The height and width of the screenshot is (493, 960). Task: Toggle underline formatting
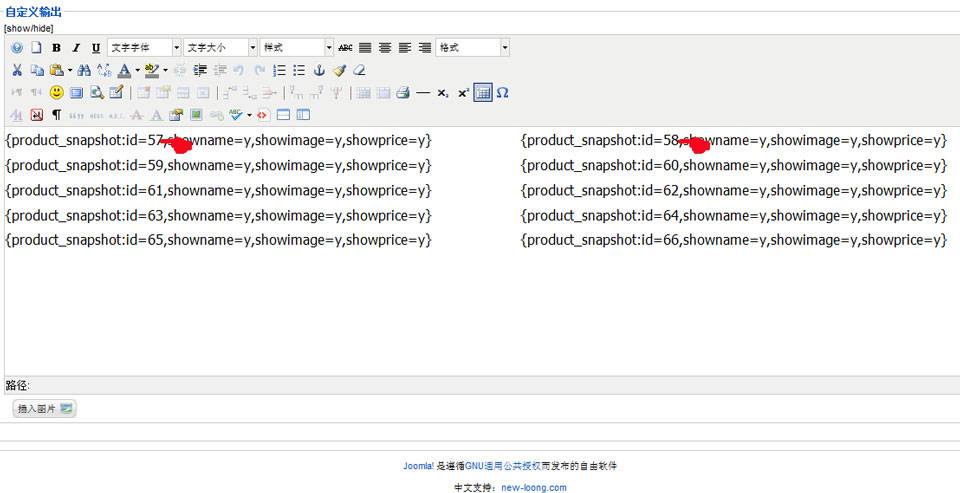click(96, 48)
